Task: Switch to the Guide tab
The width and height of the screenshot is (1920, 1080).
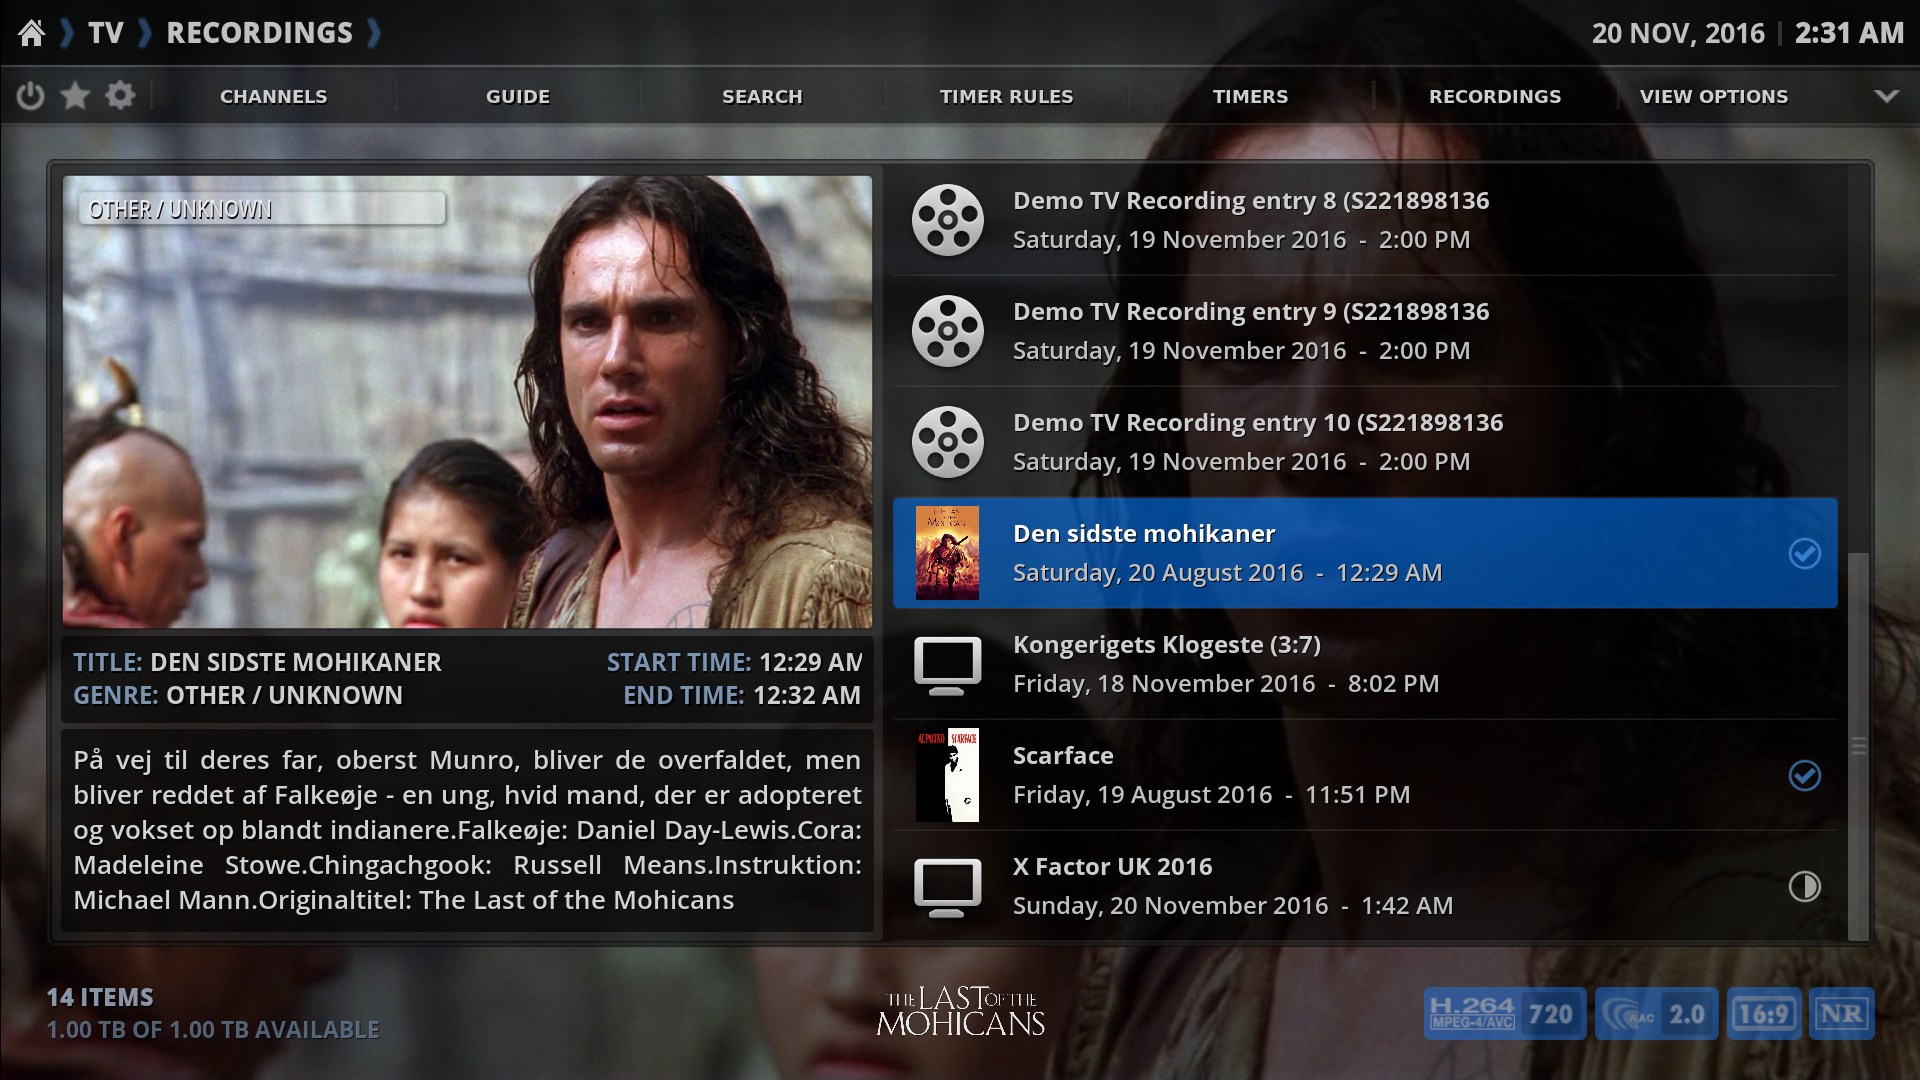Action: click(518, 96)
